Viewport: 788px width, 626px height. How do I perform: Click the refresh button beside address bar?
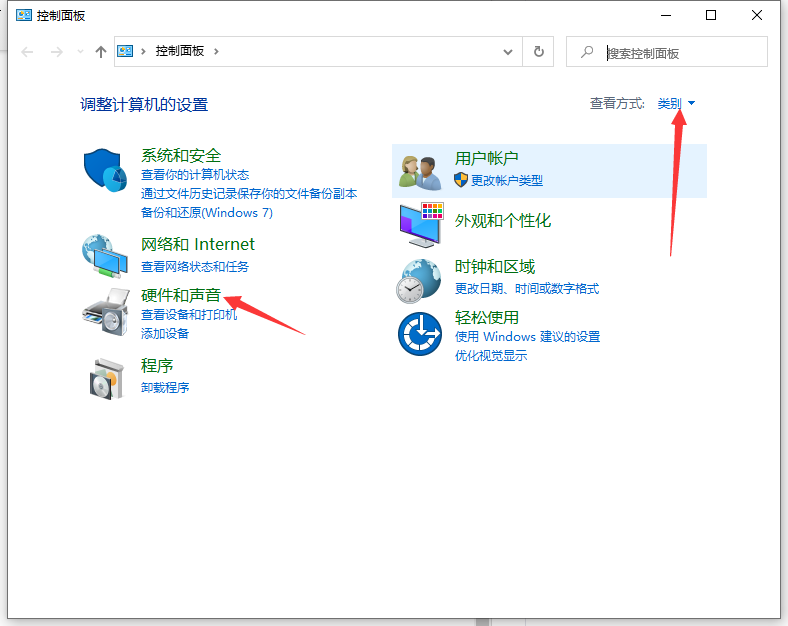click(539, 52)
